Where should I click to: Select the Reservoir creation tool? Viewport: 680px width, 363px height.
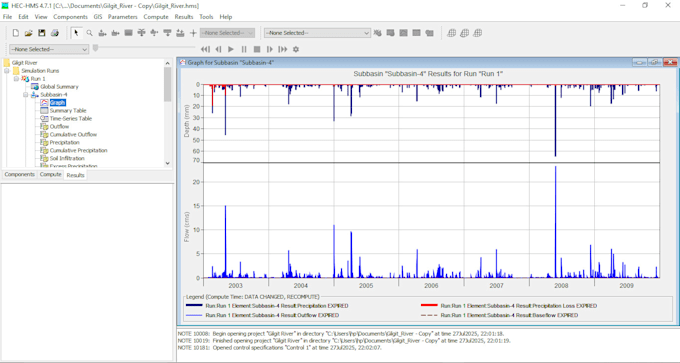(x=128, y=33)
